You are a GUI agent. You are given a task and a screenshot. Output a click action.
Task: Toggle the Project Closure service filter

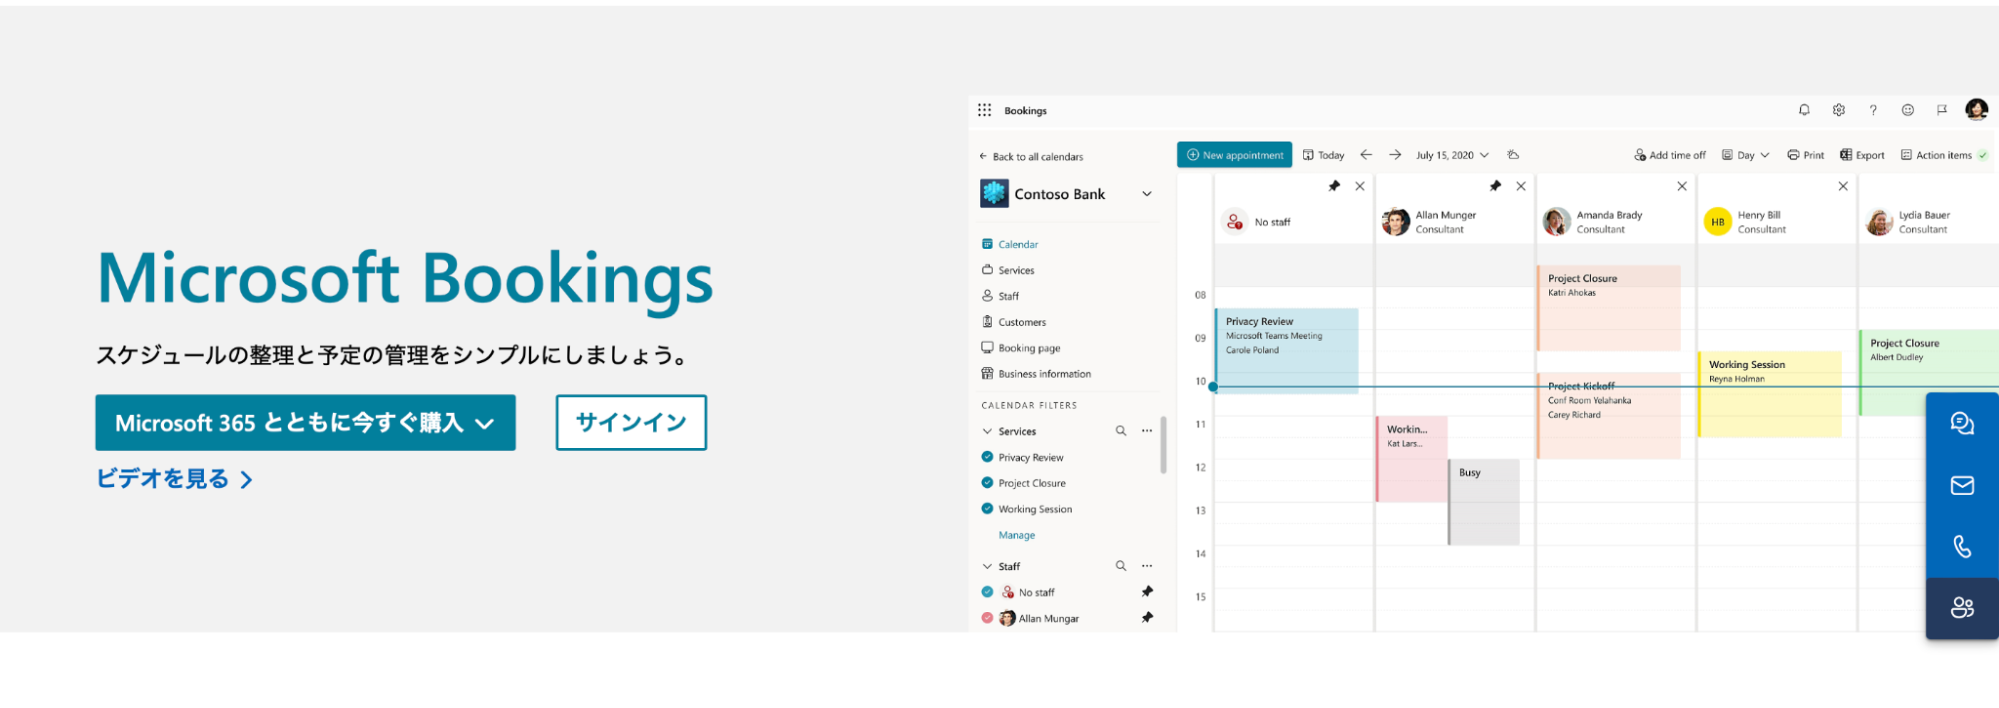[x=987, y=483]
